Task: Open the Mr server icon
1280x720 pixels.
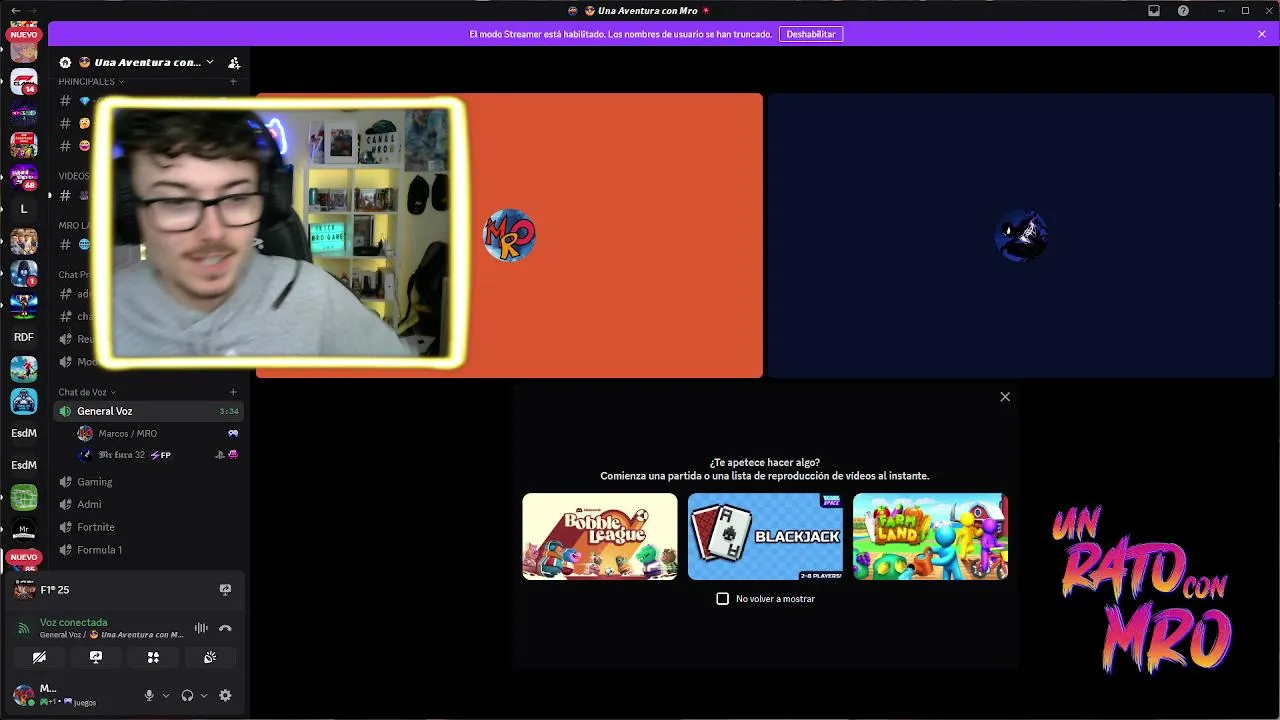Action: point(24,529)
